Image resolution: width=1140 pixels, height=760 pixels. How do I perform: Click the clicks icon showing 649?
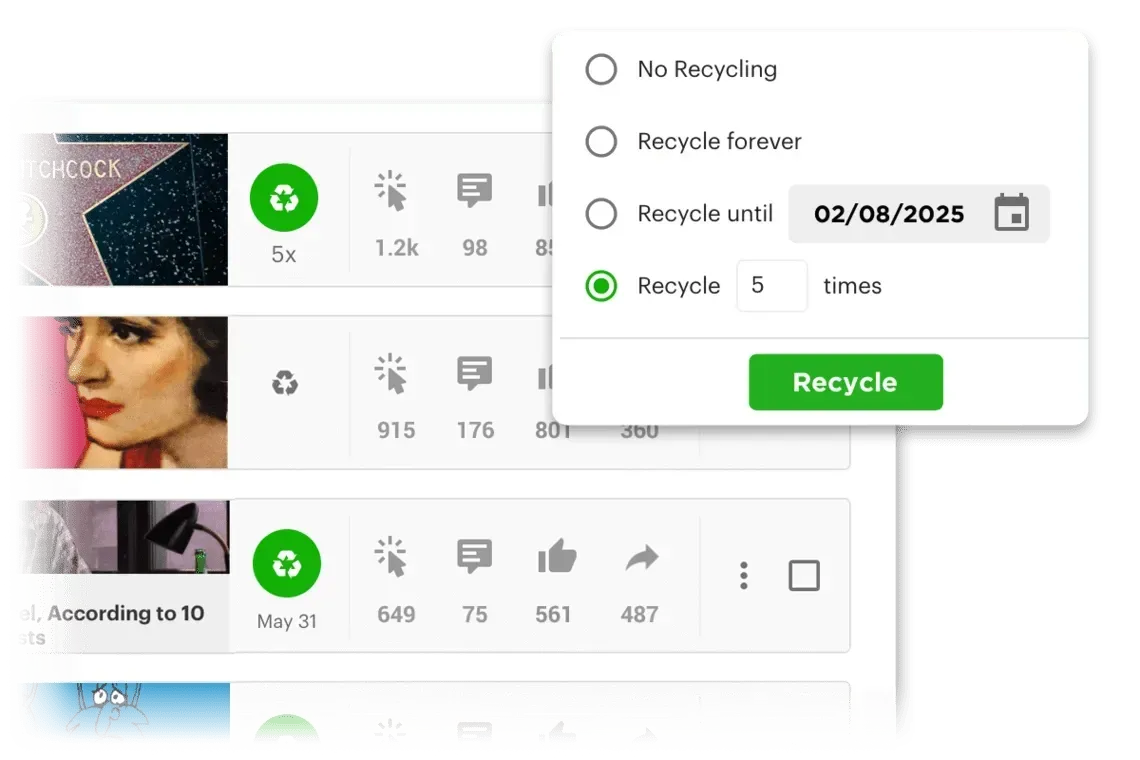click(x=394, y=555)
